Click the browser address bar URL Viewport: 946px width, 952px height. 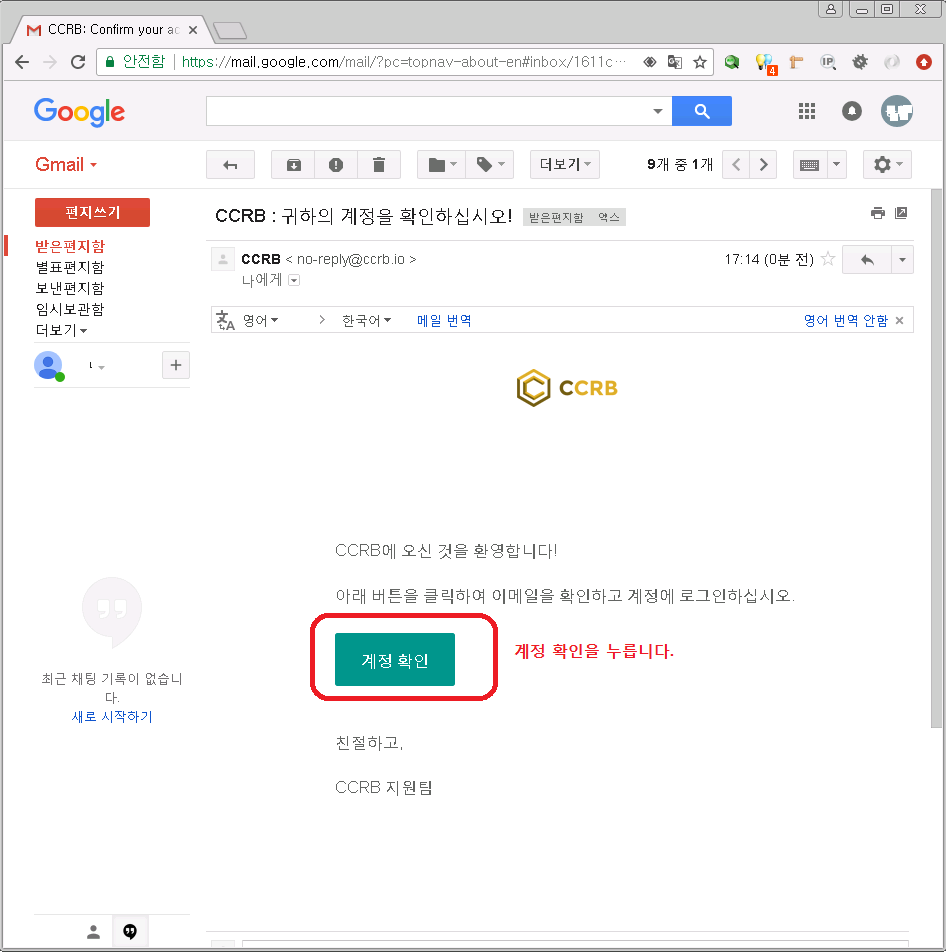(403, 62)
